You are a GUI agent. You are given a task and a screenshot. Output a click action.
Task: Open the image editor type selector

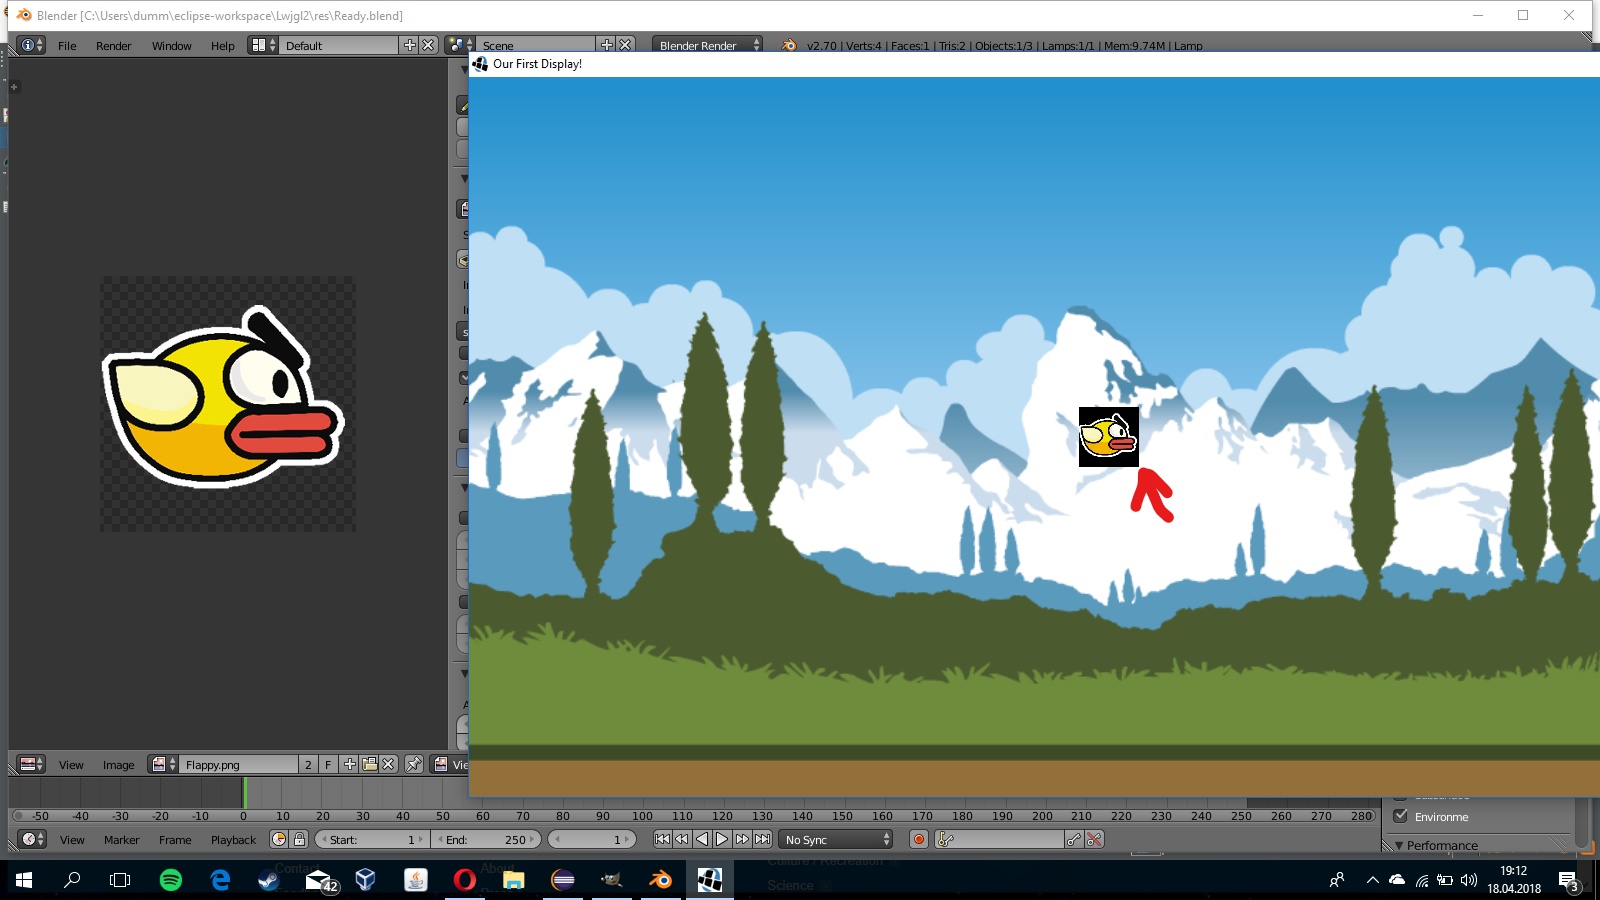(x=32, y=764)
